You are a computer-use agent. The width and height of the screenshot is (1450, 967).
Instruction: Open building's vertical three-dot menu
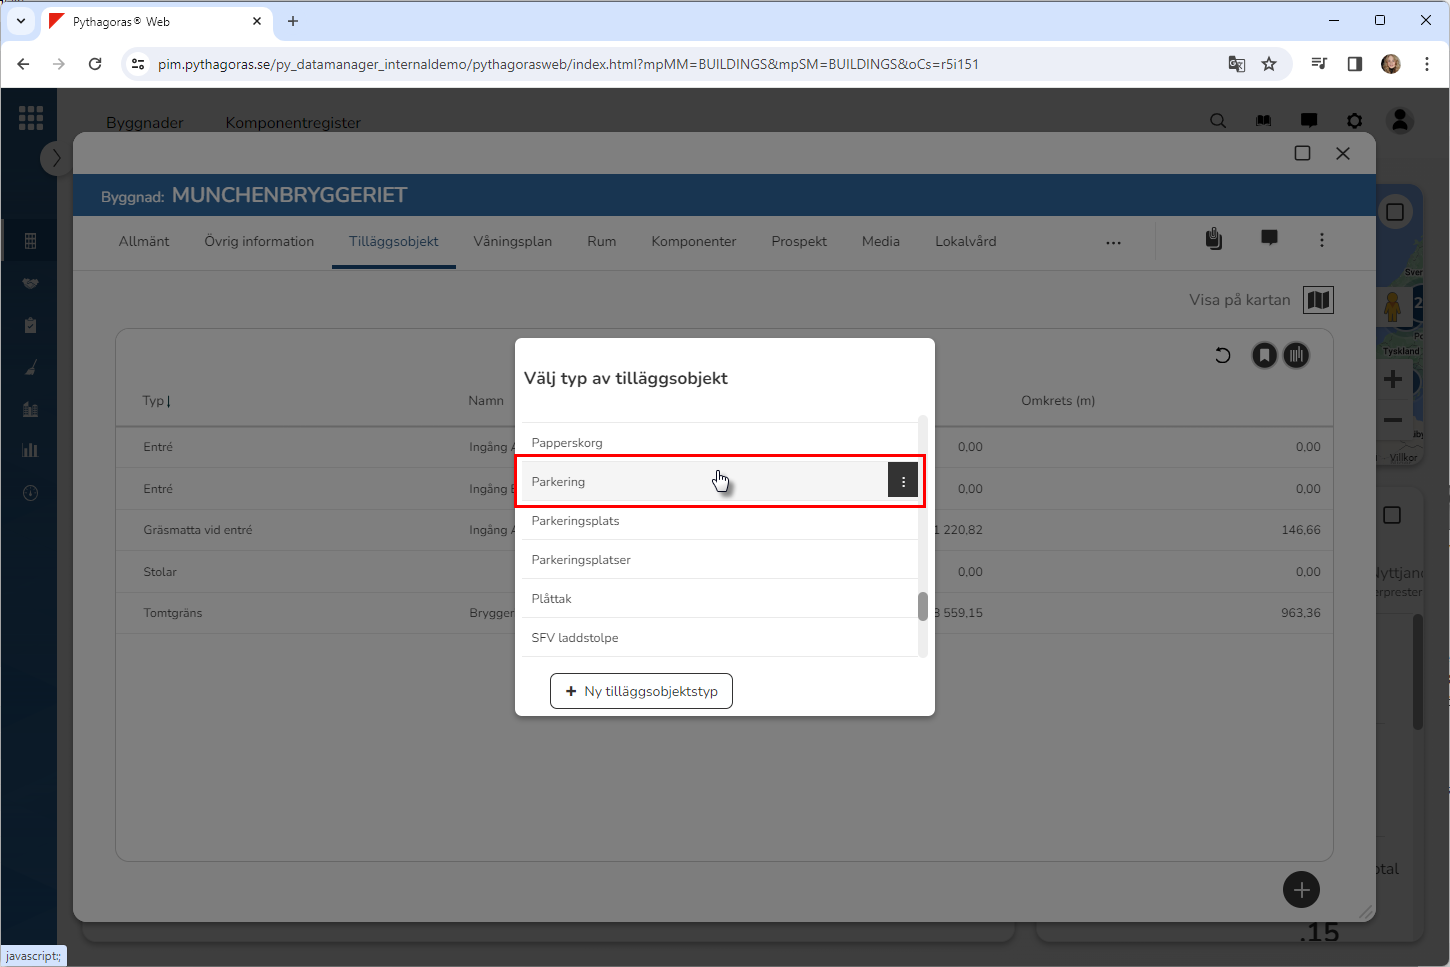pos(1321,240)
